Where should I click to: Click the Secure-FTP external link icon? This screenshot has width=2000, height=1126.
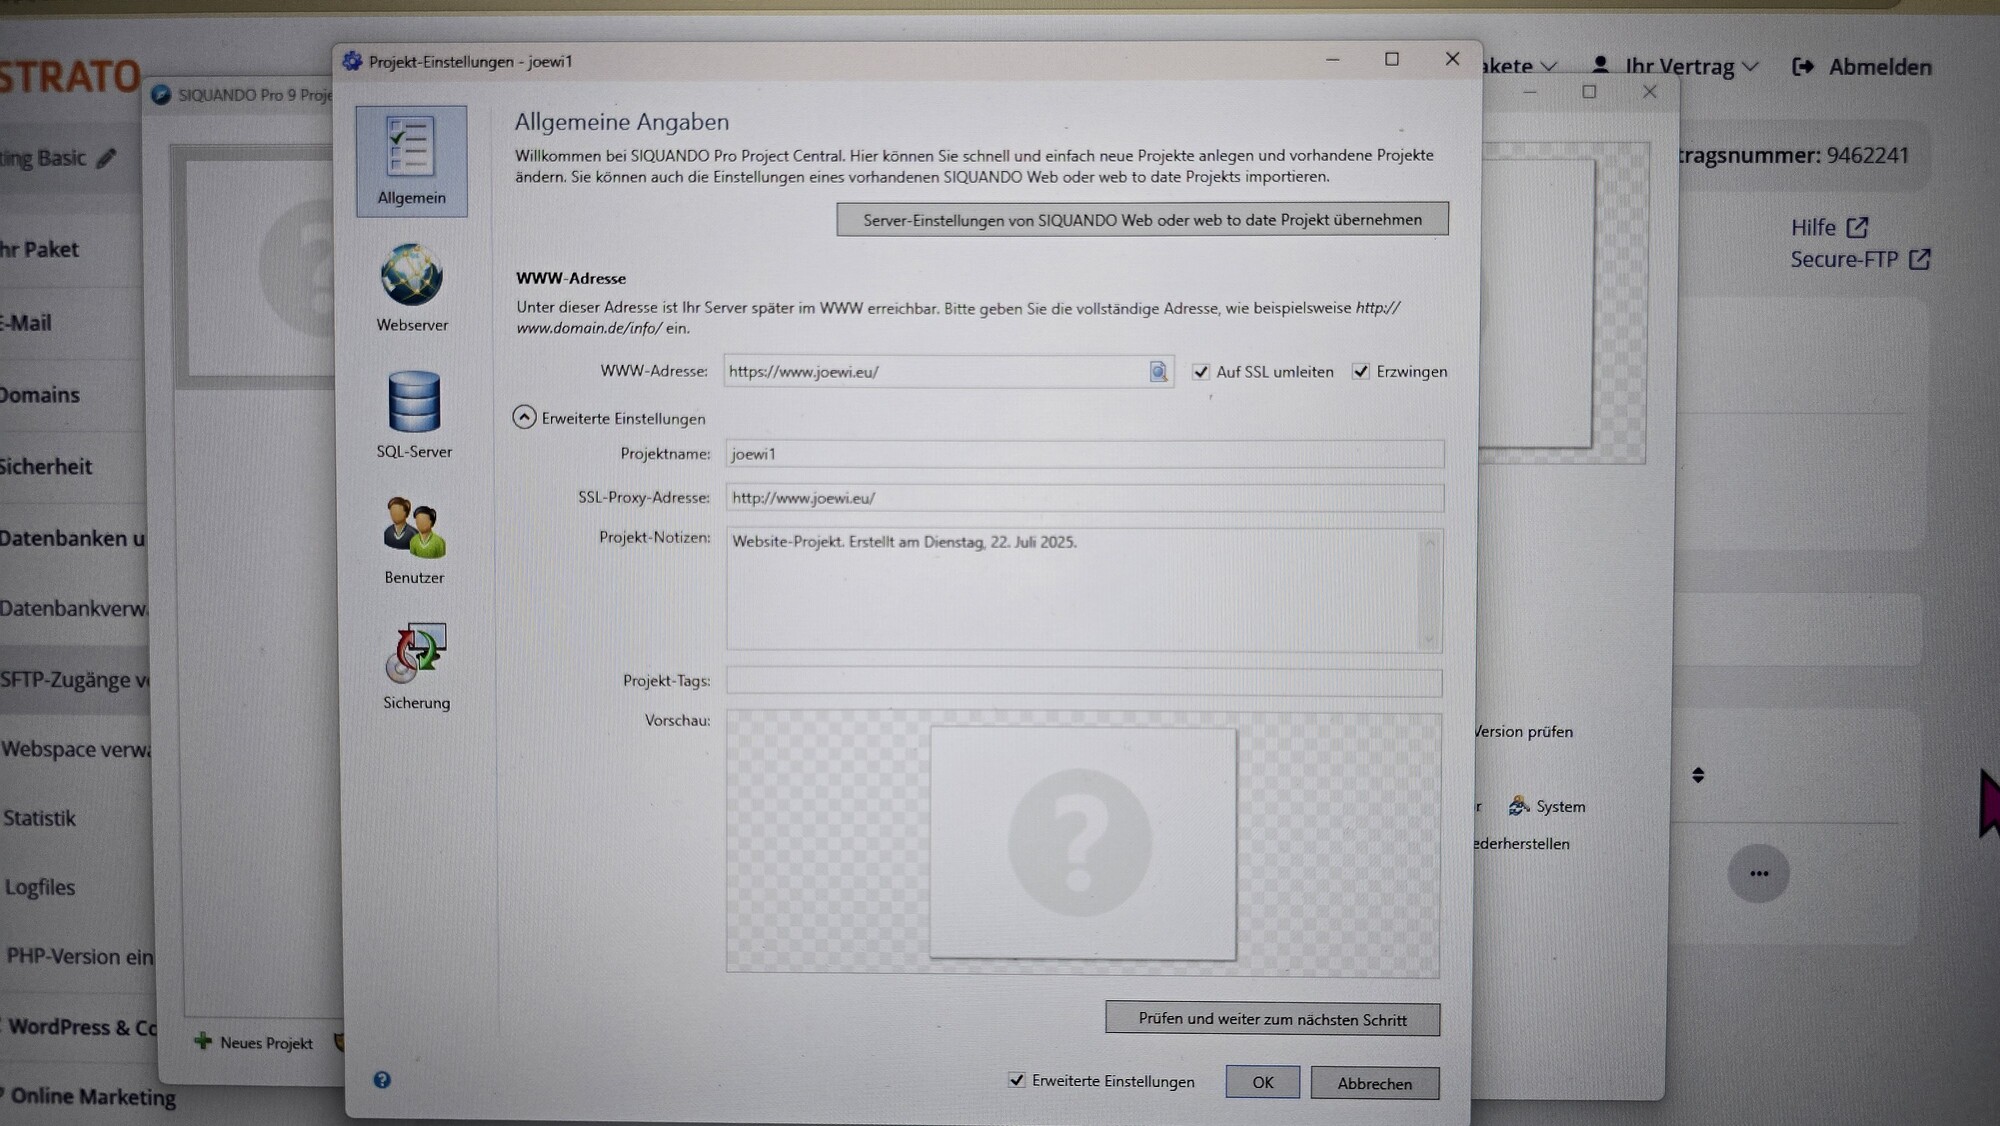pos(1919,259)
